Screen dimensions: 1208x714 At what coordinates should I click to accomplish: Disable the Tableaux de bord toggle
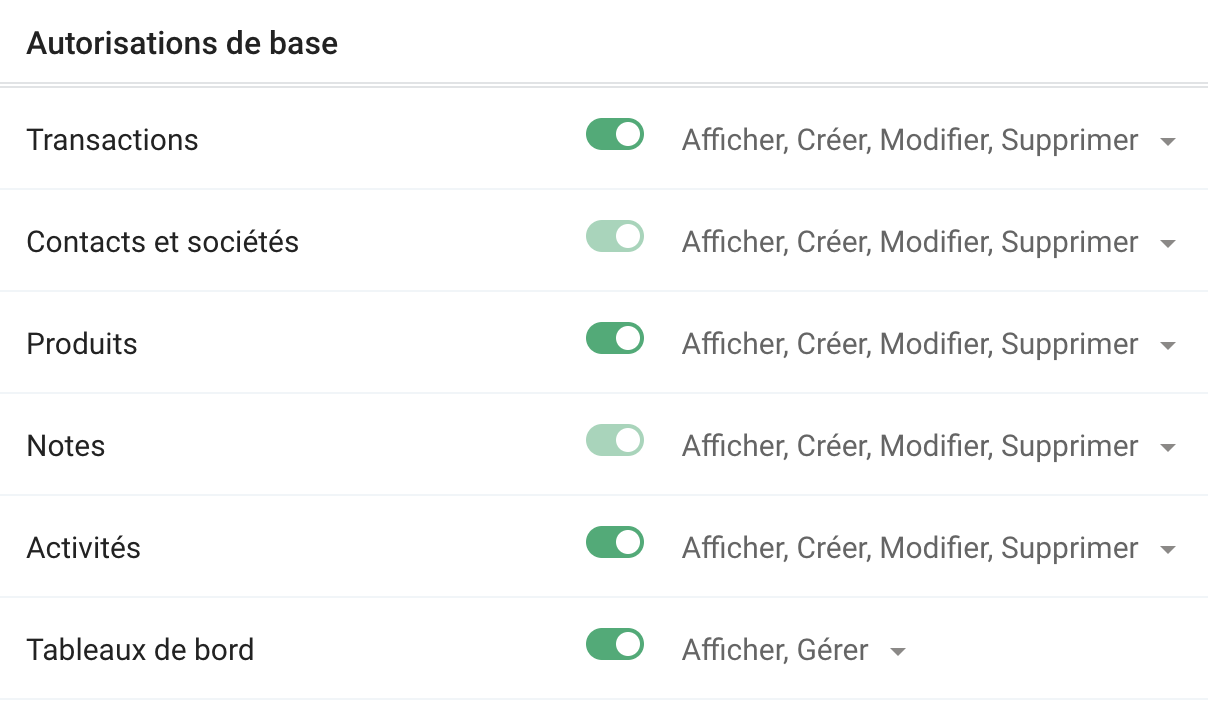click(x=614, y=645)
